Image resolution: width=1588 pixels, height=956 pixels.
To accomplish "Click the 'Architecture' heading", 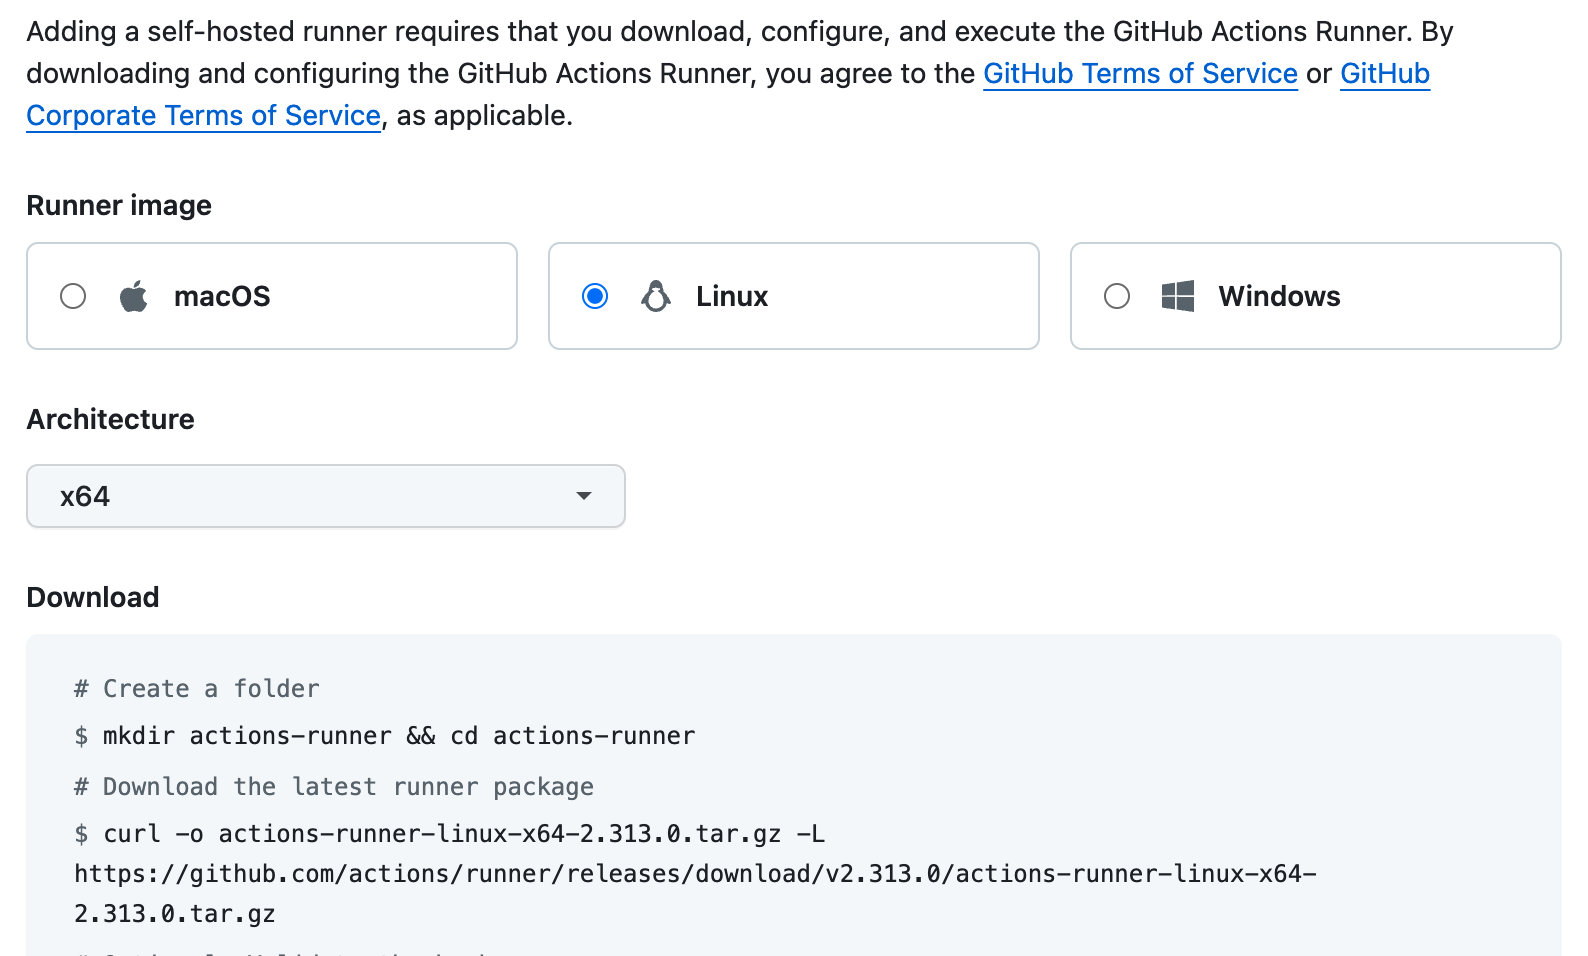I will tap(111, 419).
